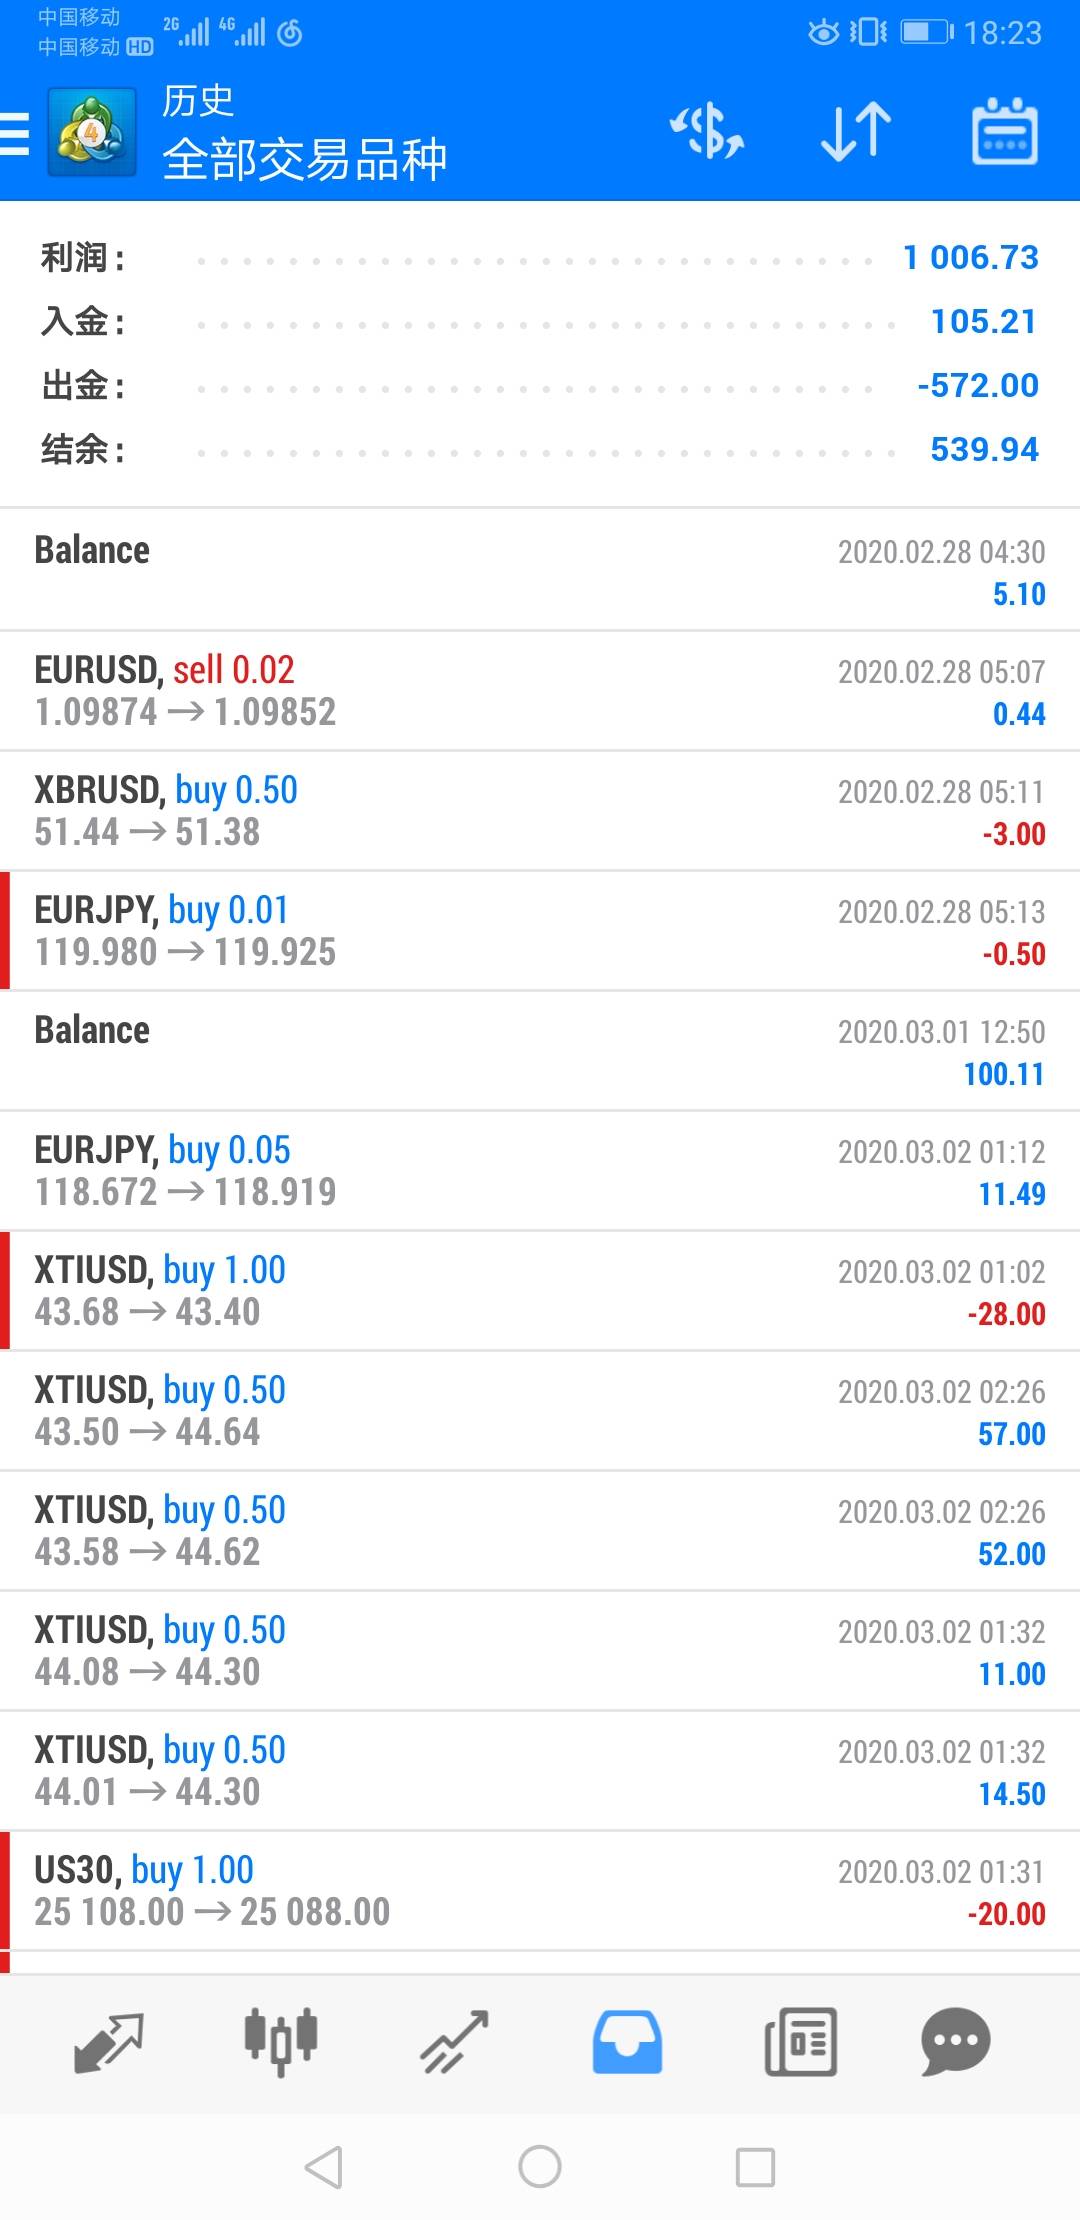Viewport: 1080px width, 2220px height.
Task: Open the Android recent apps button
Action: 755,2167
